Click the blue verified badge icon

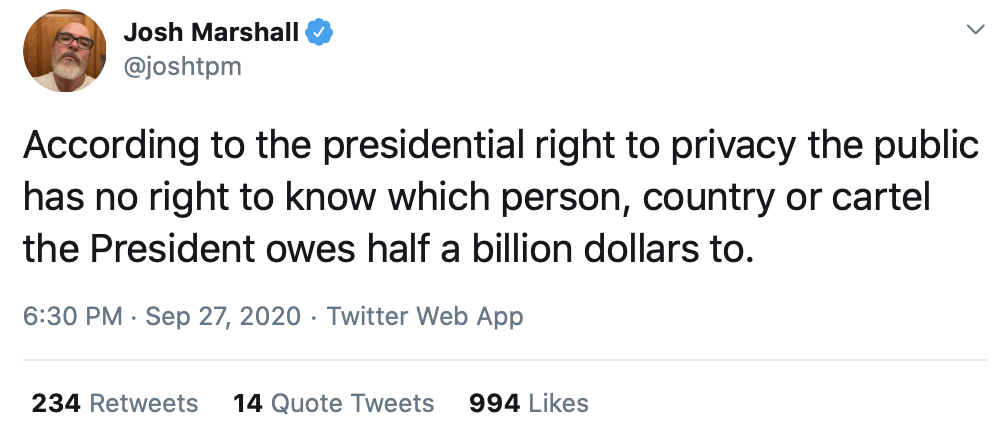pyautogui.click(x=319, y=33)
